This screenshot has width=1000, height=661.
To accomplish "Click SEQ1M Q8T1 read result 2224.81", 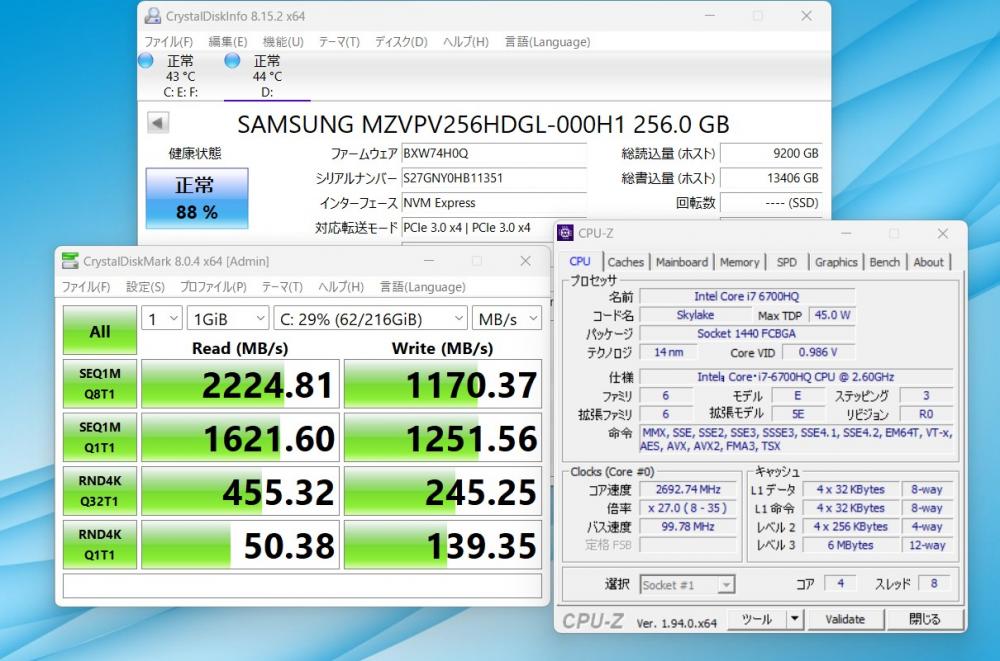I will coord(240,384).
